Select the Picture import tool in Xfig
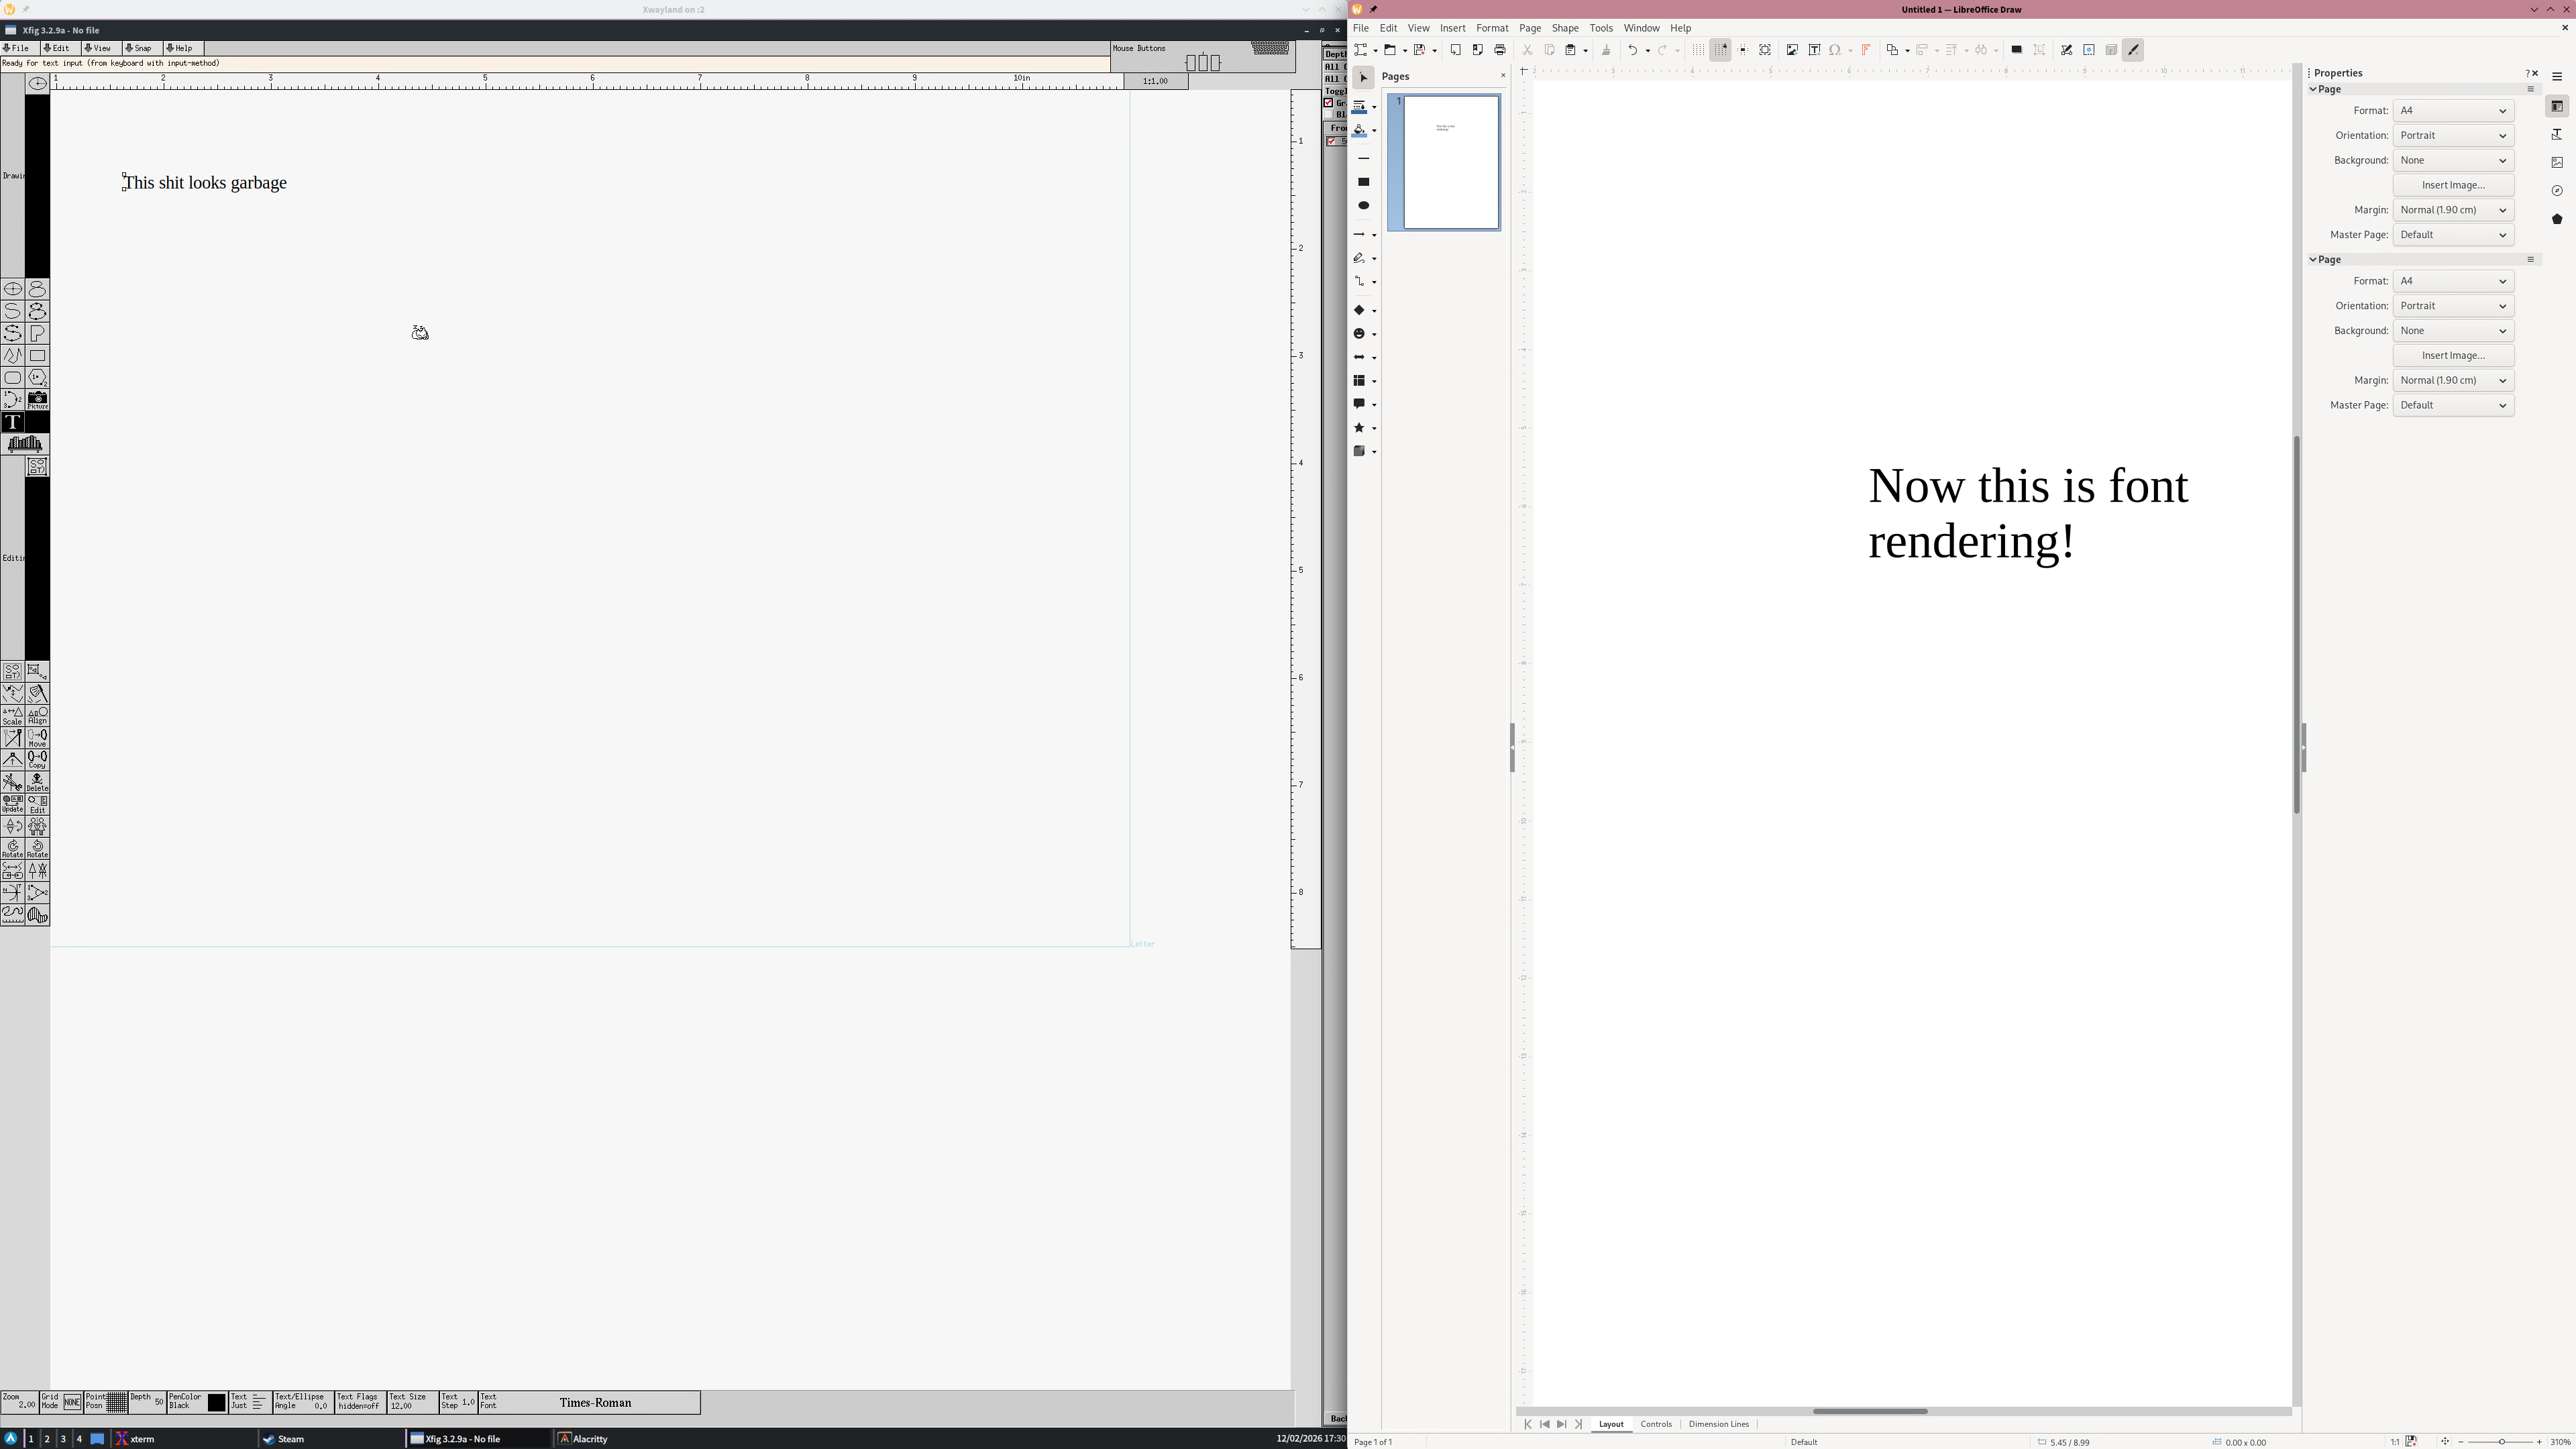The height and width of the screenshot is (1449, 2576). click(37, 400)
